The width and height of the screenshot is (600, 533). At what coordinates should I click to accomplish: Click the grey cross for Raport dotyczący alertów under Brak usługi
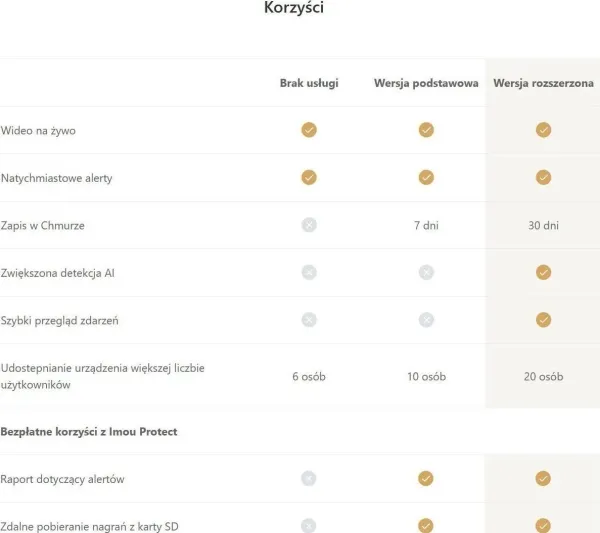(308, 478)
